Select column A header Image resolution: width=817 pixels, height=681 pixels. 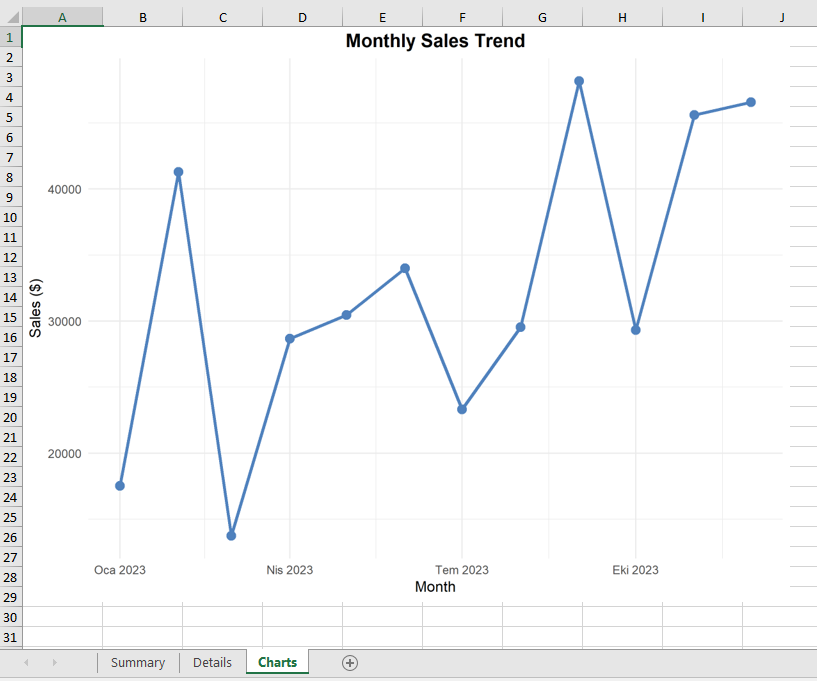point(62,17)
